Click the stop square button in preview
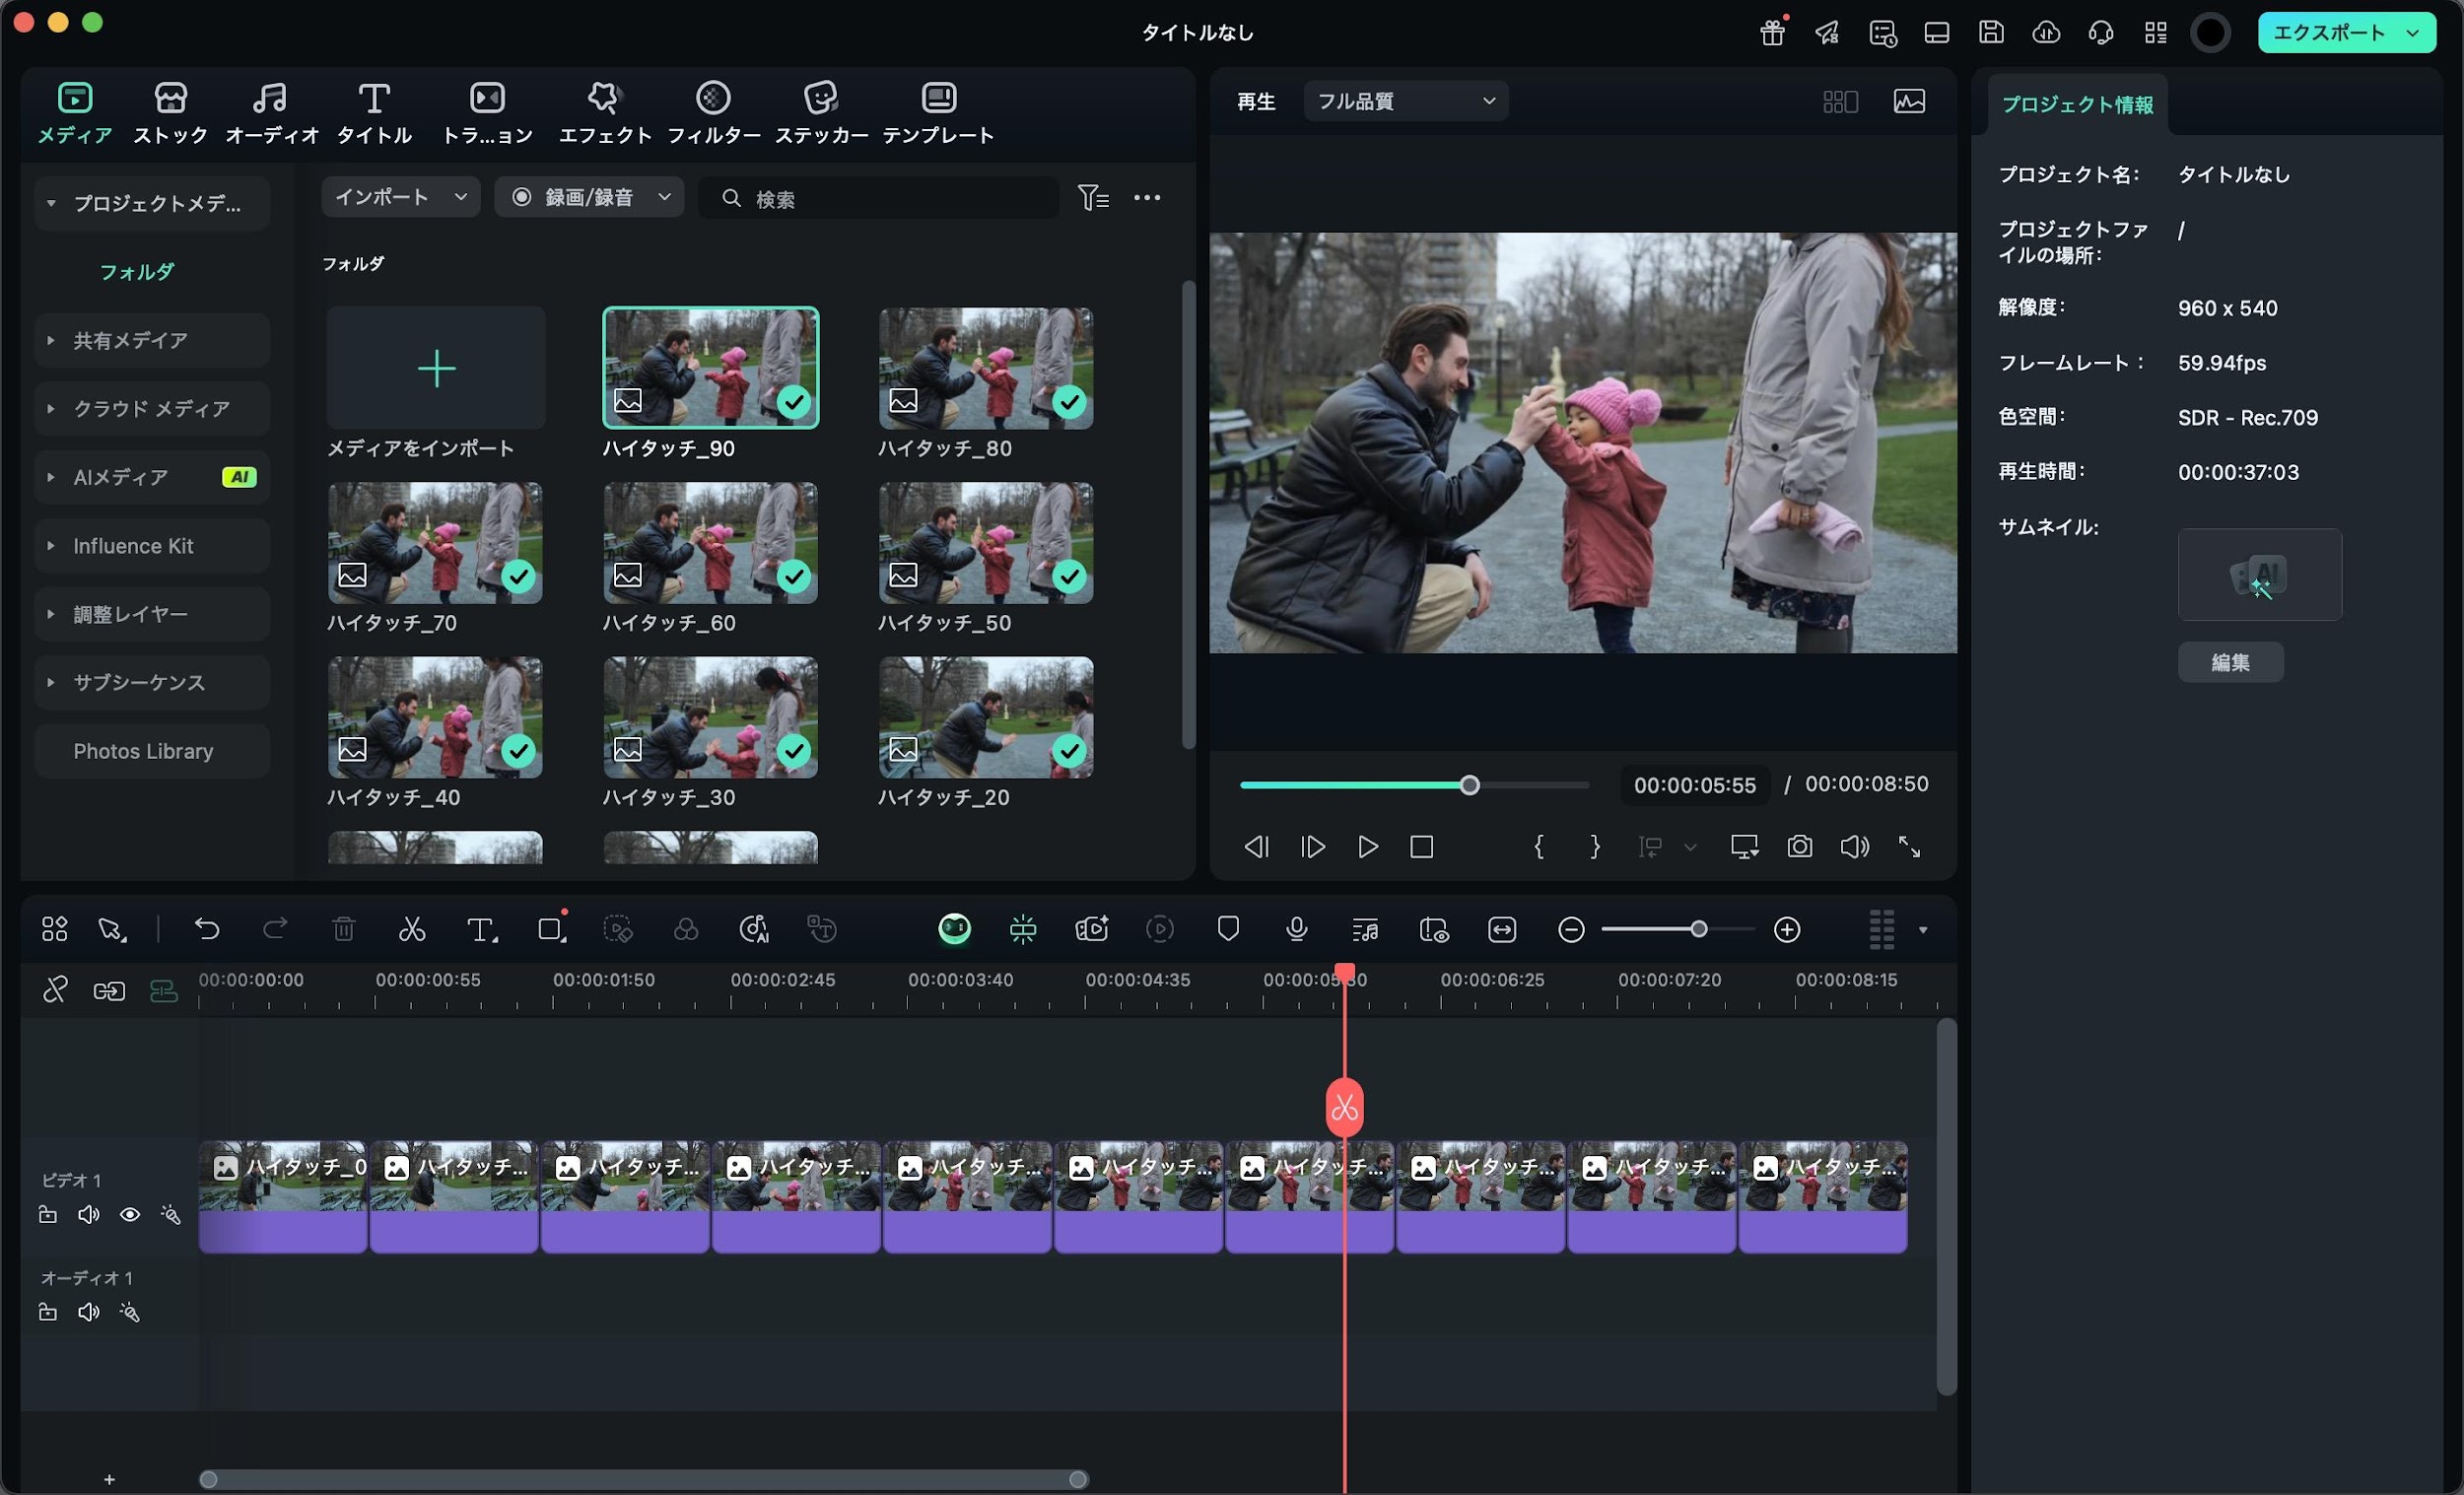 point(1421,847)
